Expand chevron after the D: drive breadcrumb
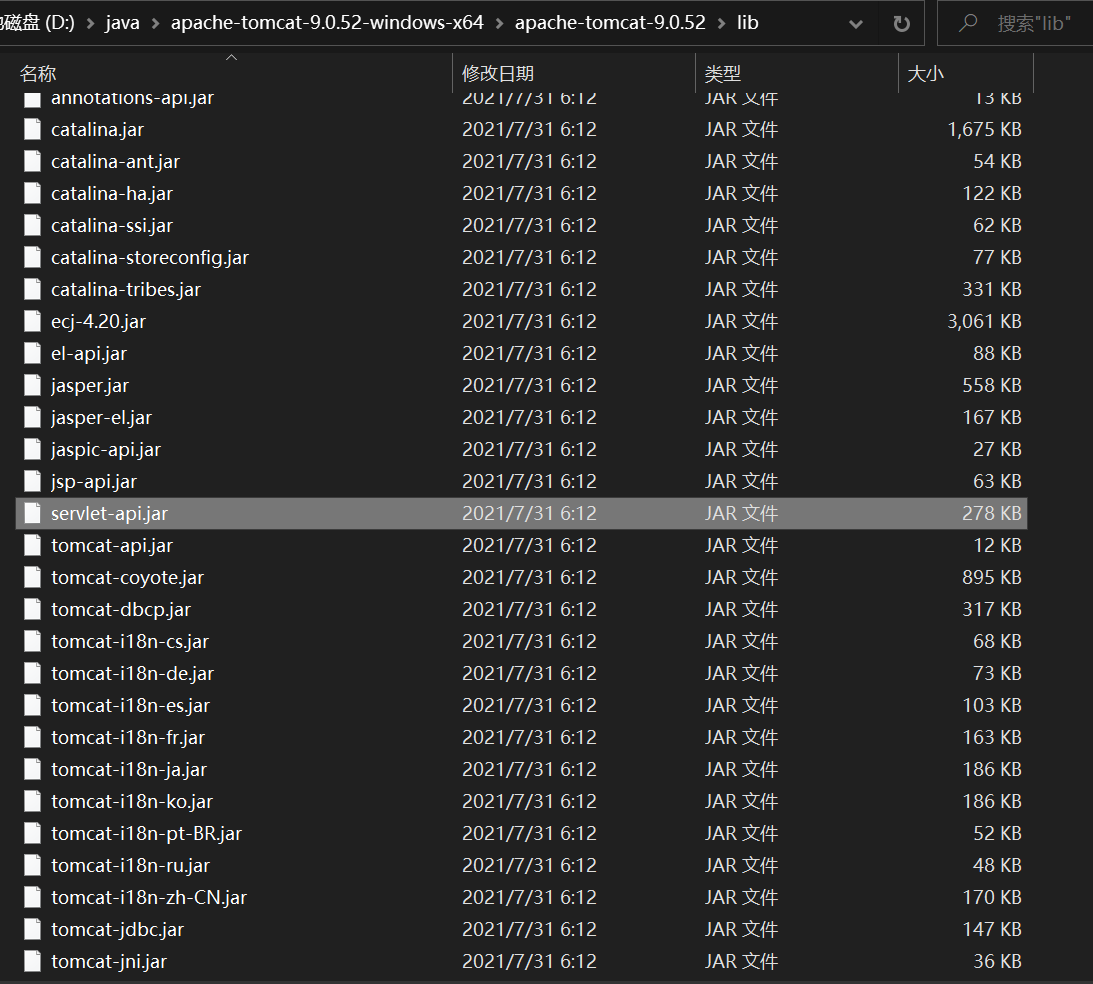 [x=90, y=24]
